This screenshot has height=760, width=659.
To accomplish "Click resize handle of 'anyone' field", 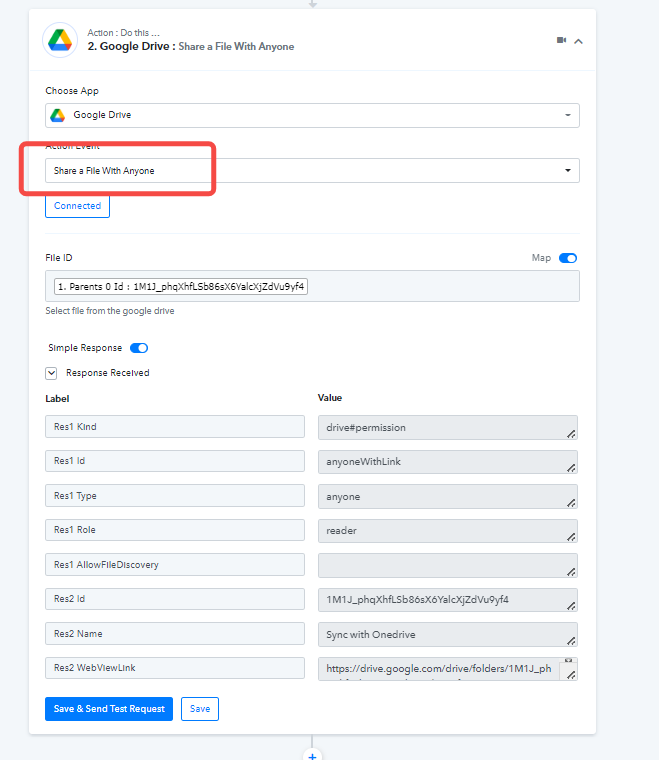I will point(571,503).
